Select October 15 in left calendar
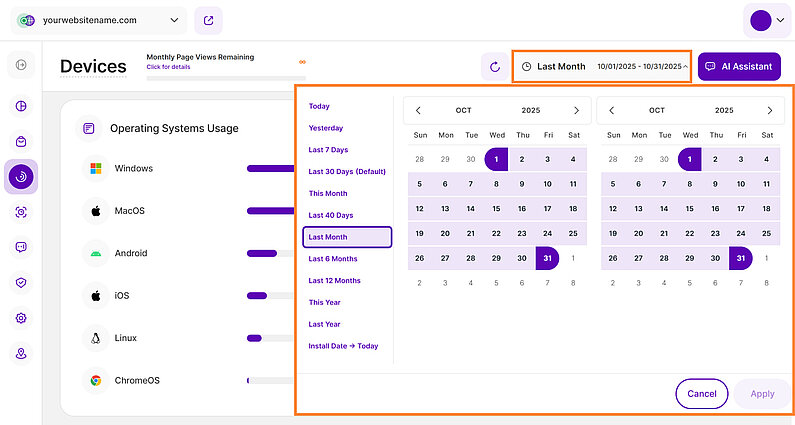795x425 pixels. click(496, 208)
